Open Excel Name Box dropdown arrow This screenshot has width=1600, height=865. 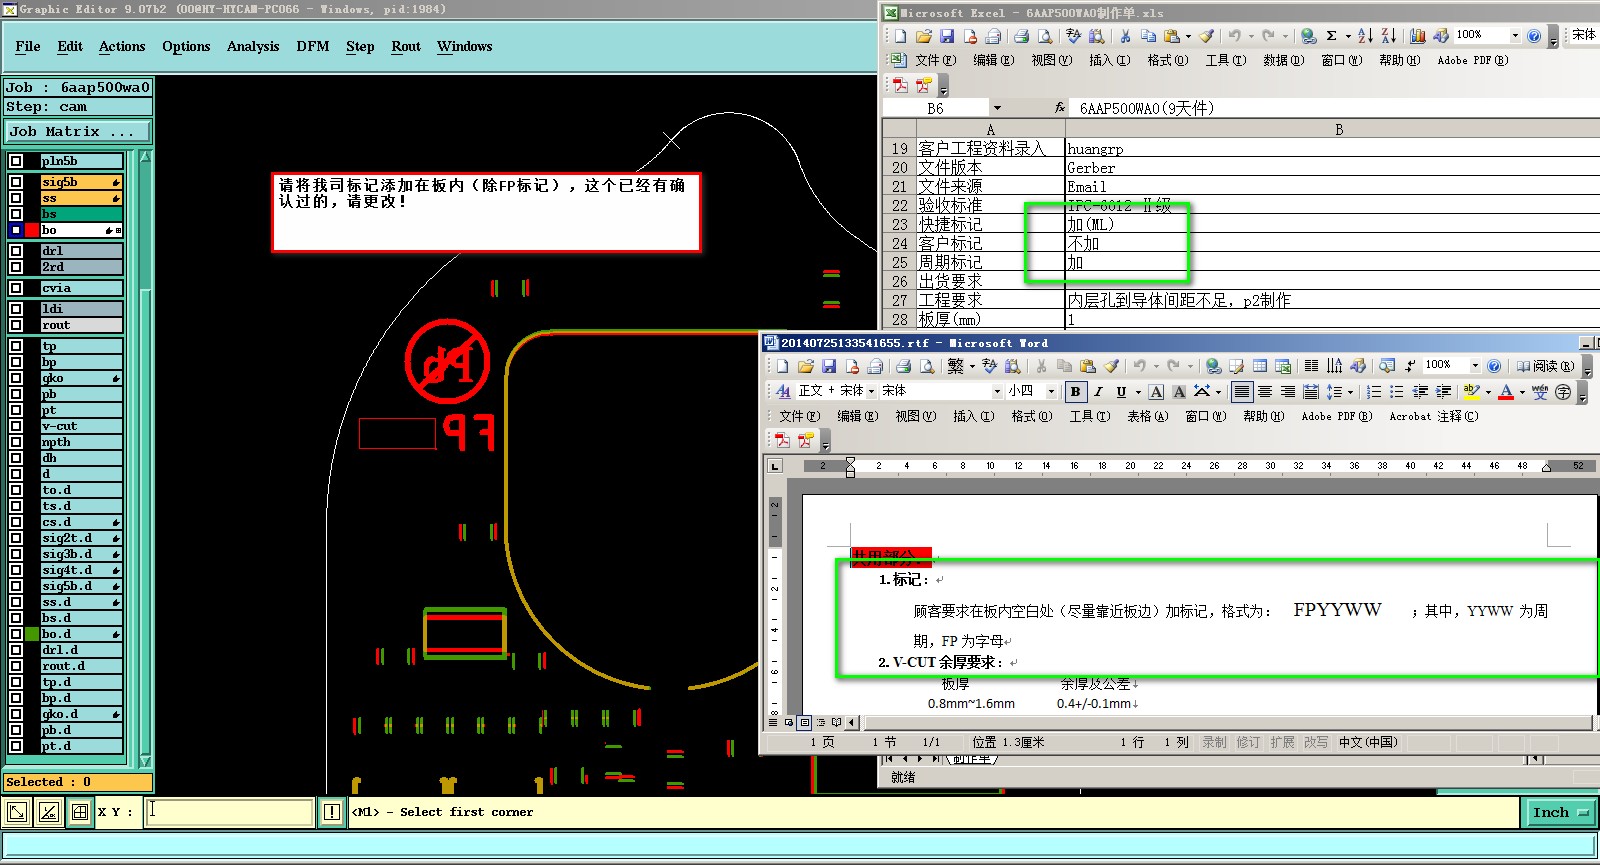pos(997,108)
